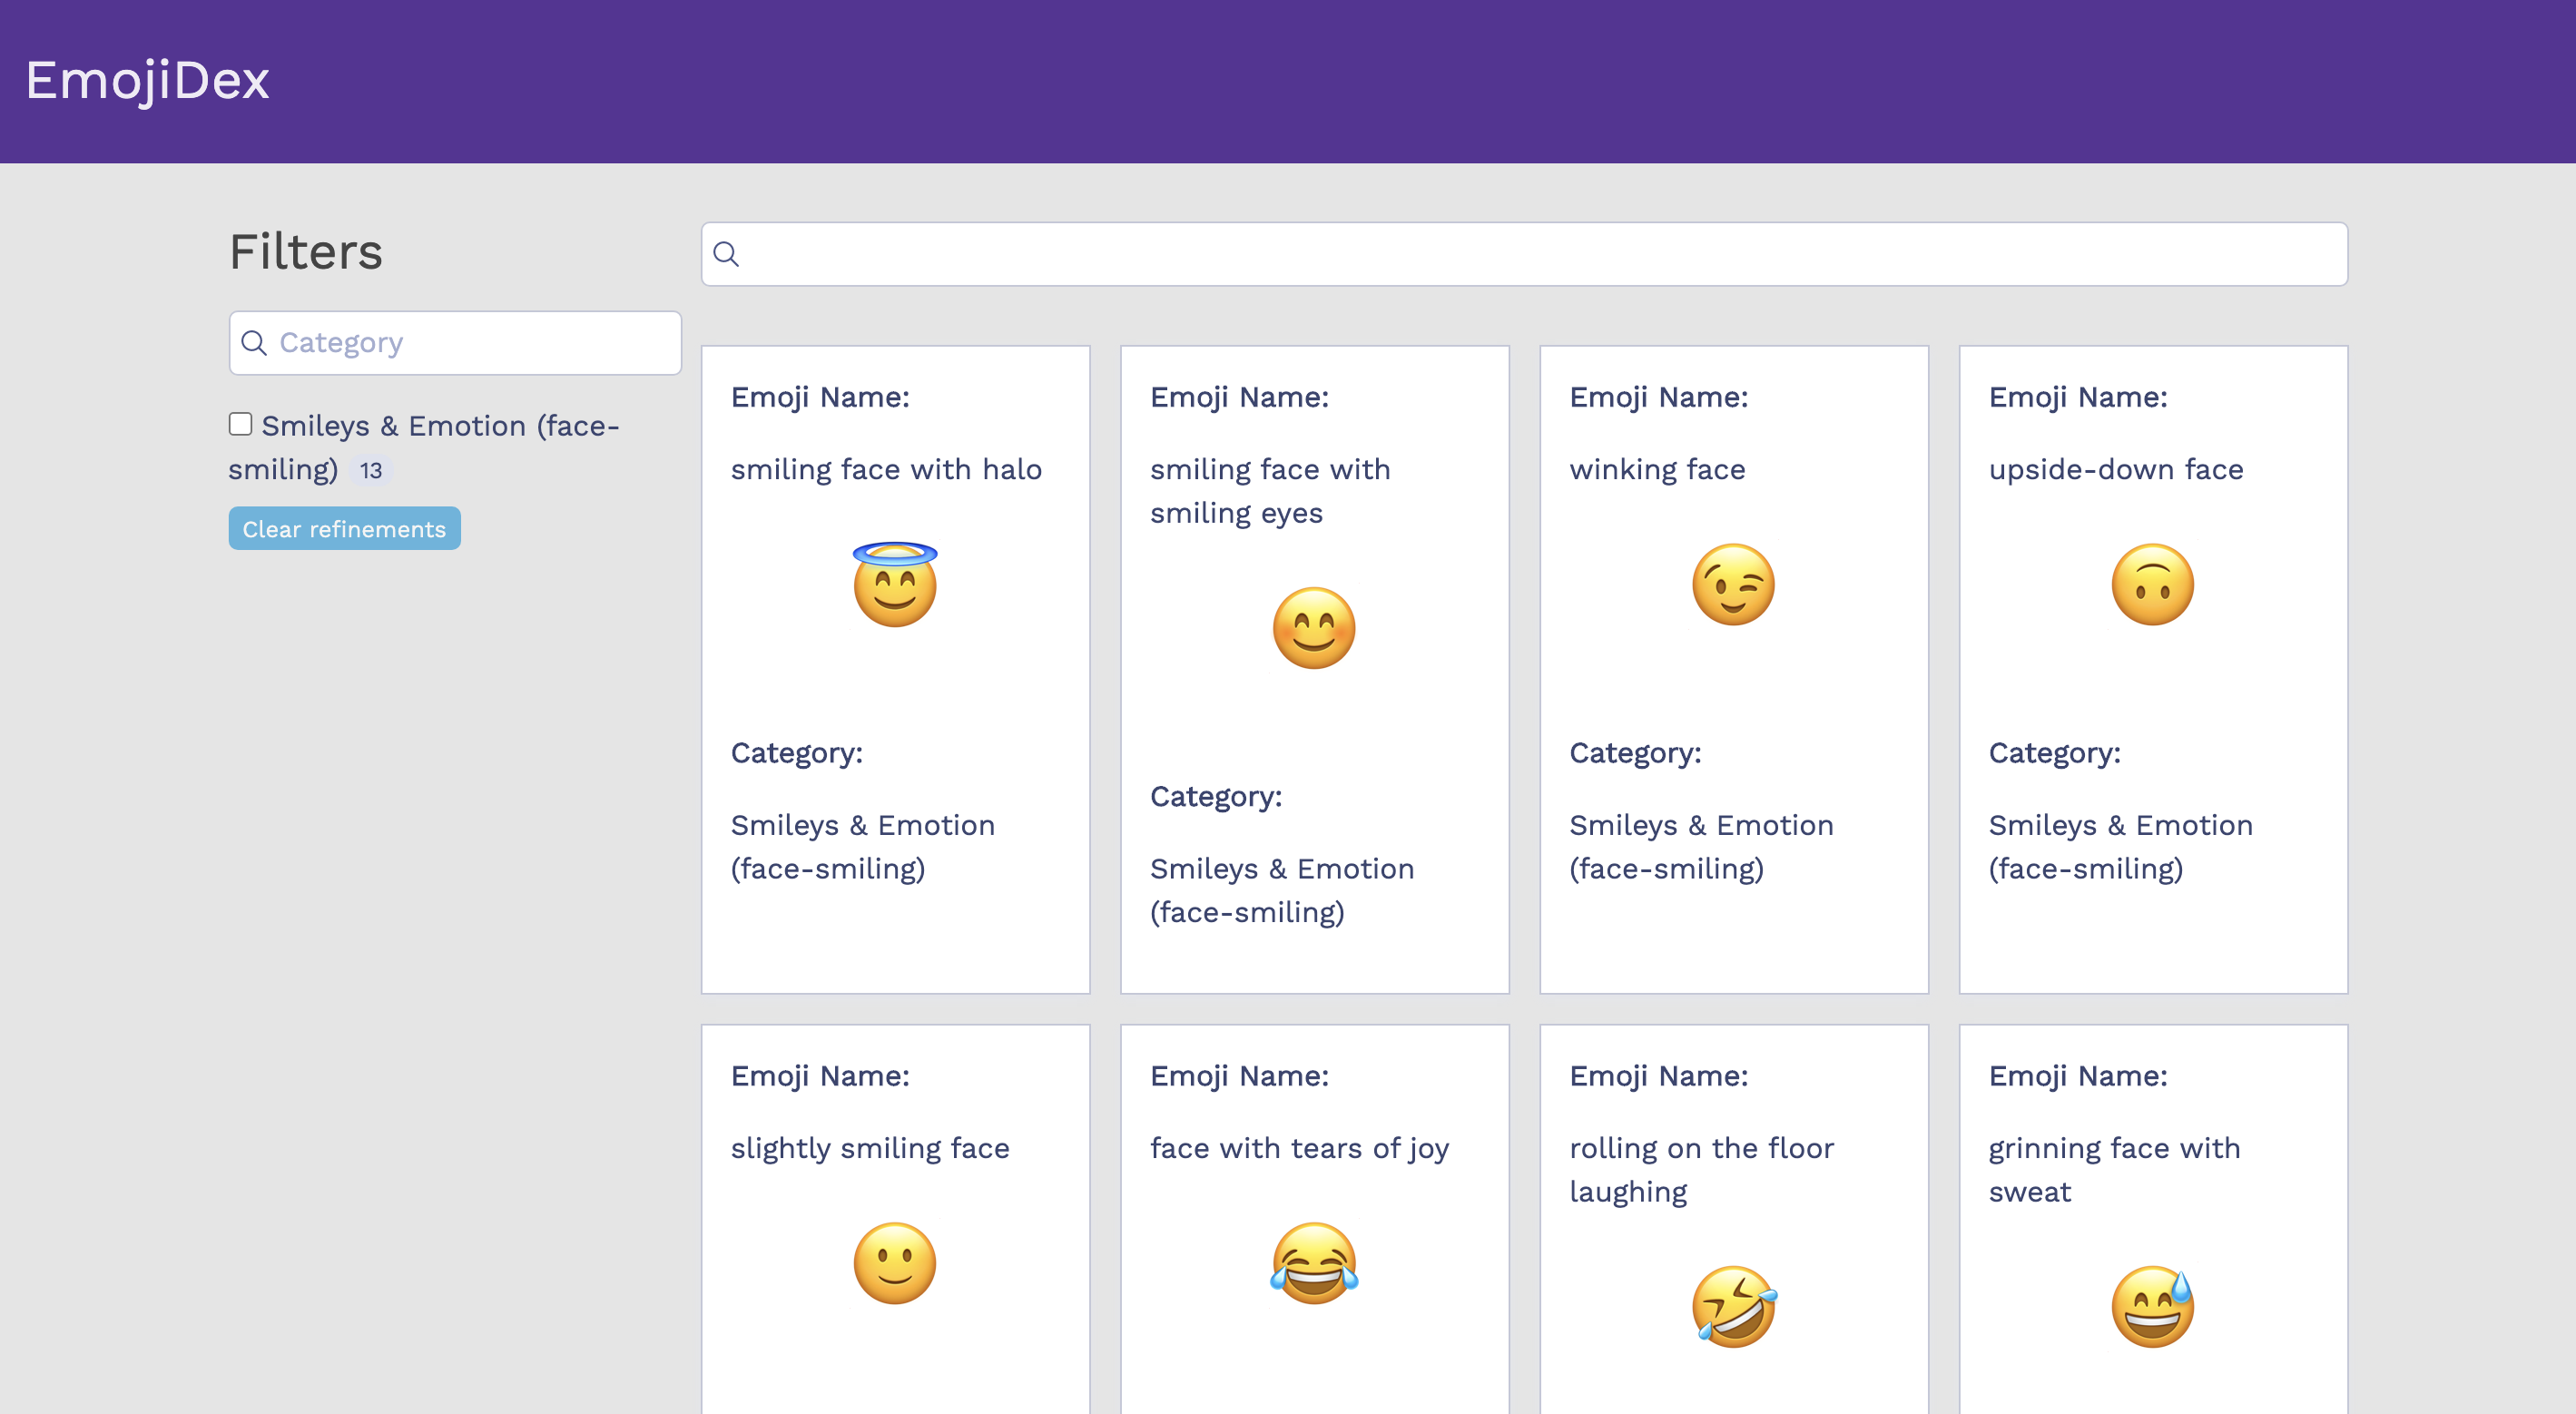Select the slightly smiling face emoji image
The image size is (2576, 1414).
point(895,1264)
